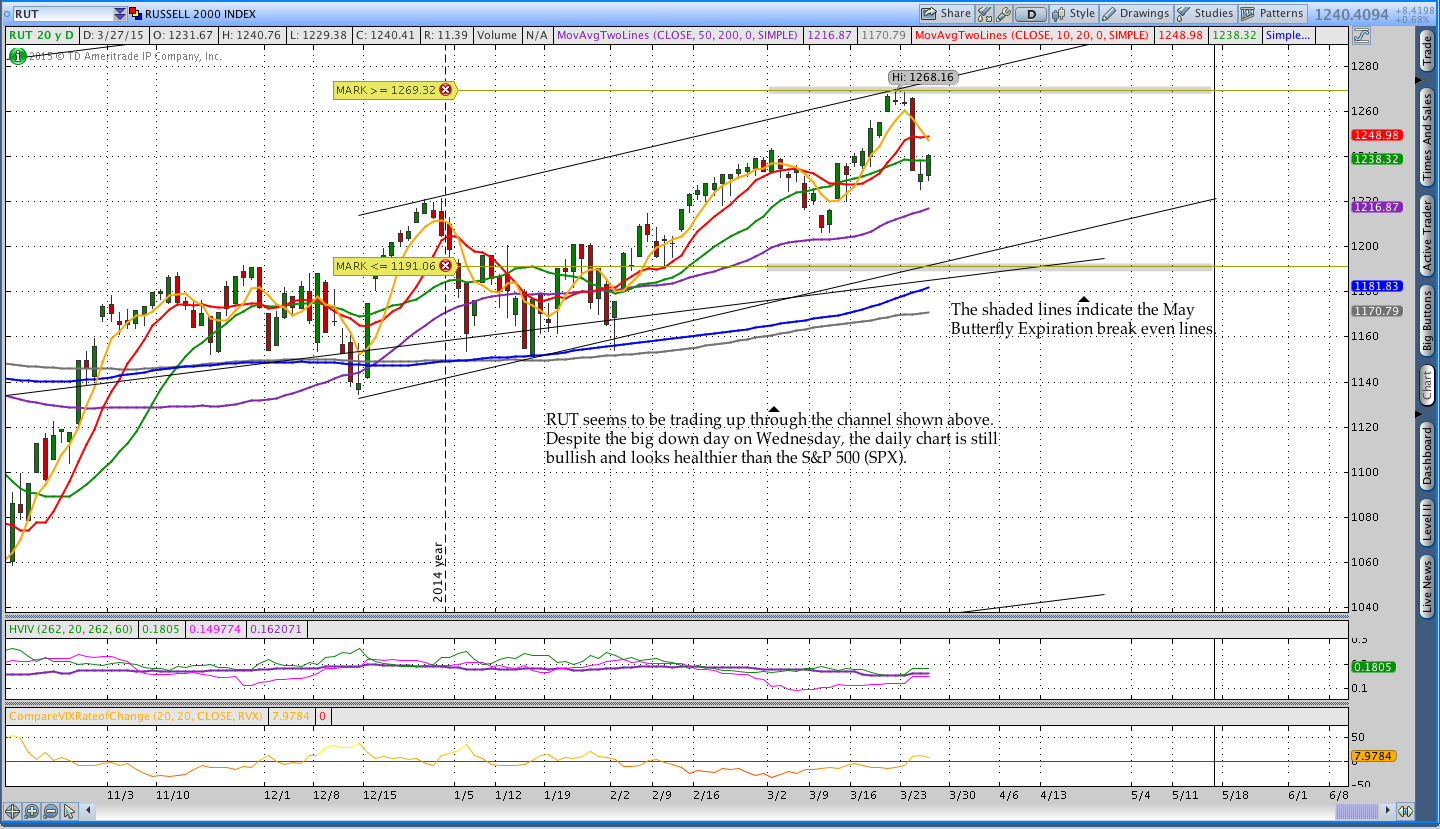Click the gray 1170.79 price axis tag
The height and width of the screenshot is (829, 1440).
(1376, 311)
